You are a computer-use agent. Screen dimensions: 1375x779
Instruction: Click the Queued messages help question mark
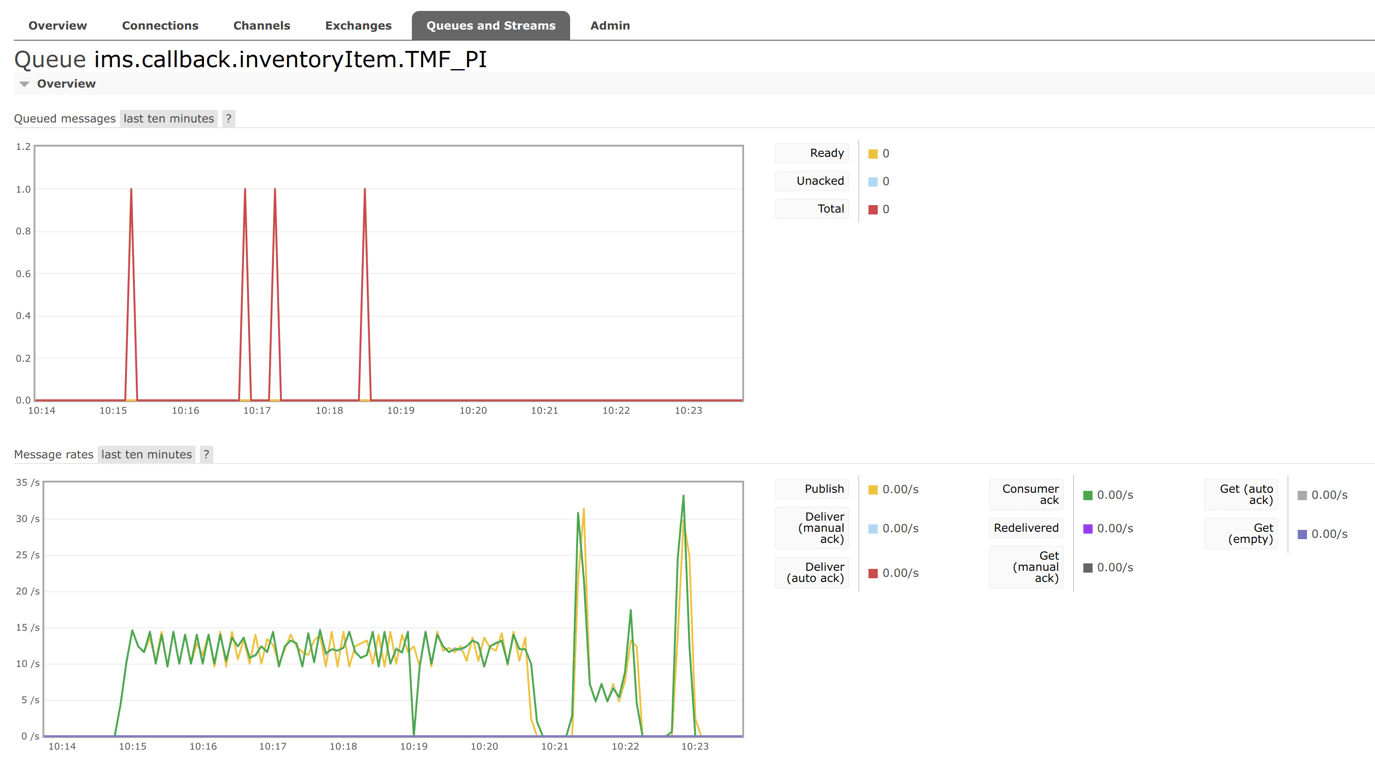pyautogui.click(x=228, y=118)
